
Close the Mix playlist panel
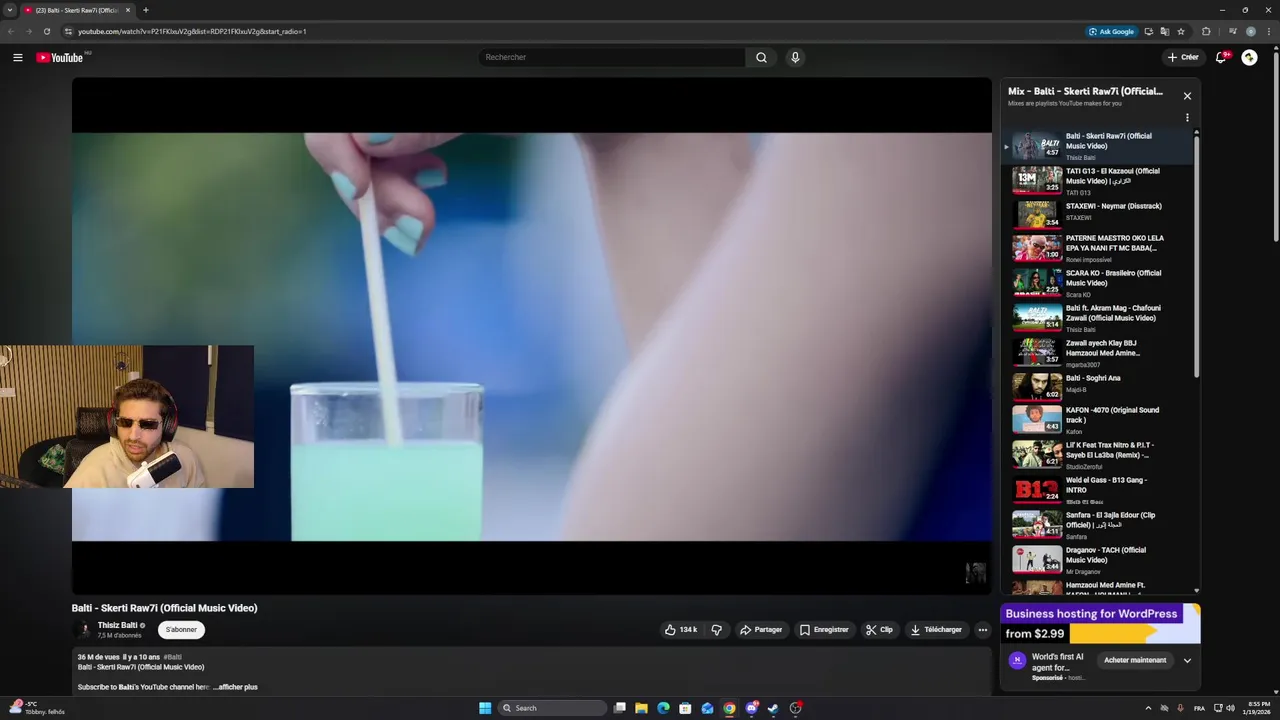[x=1187, y=96]
